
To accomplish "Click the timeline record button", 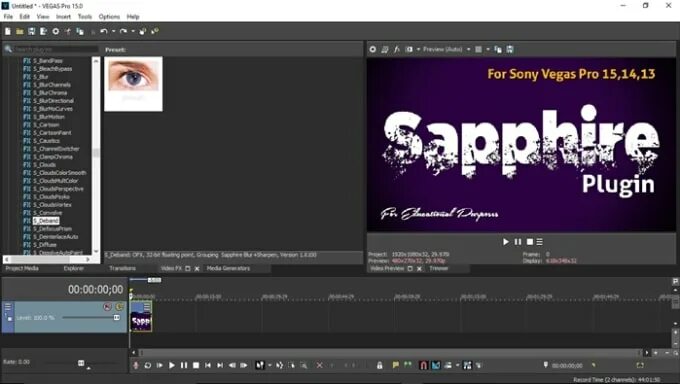I will (136, 365).
